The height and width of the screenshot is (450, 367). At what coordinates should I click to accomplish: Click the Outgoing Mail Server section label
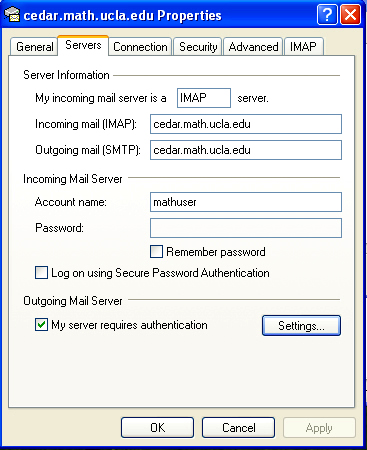point(73,301)
